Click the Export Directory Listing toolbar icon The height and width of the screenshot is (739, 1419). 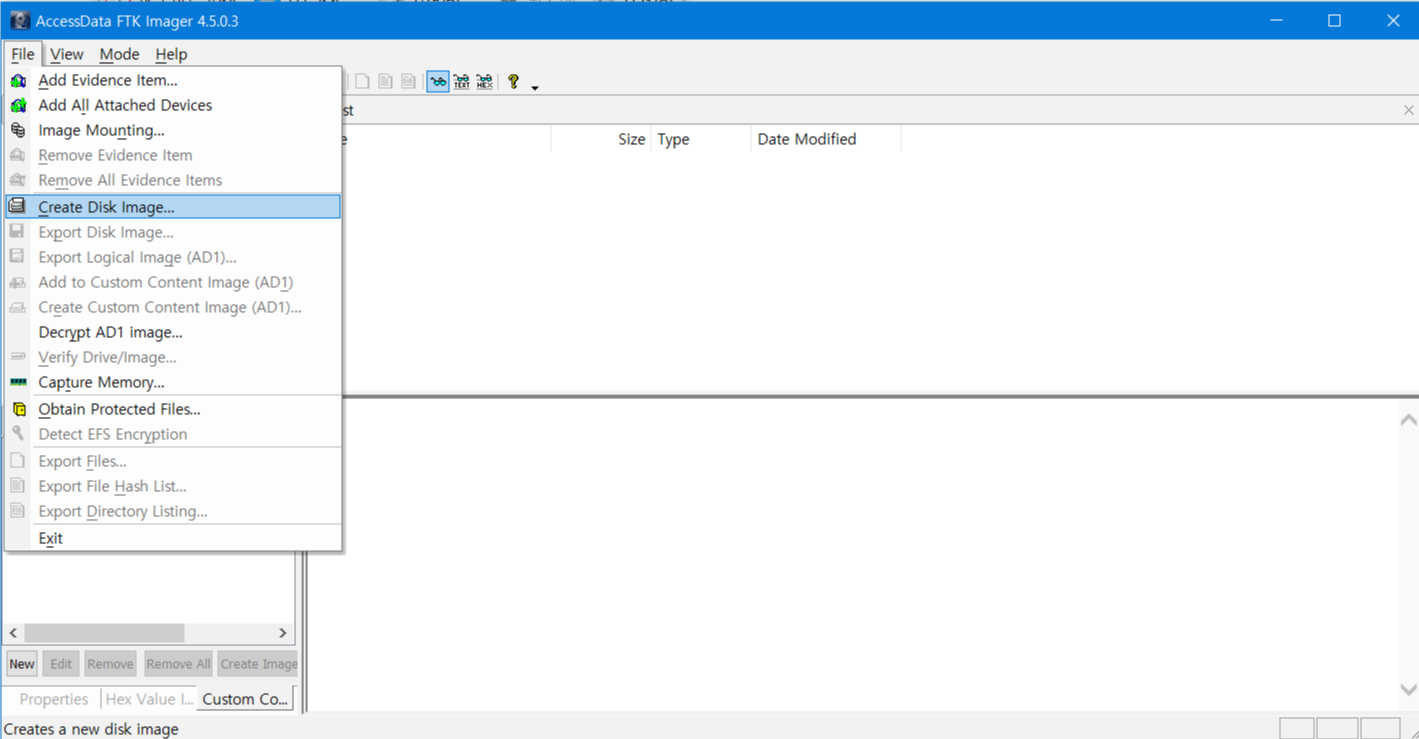[409, 82]
